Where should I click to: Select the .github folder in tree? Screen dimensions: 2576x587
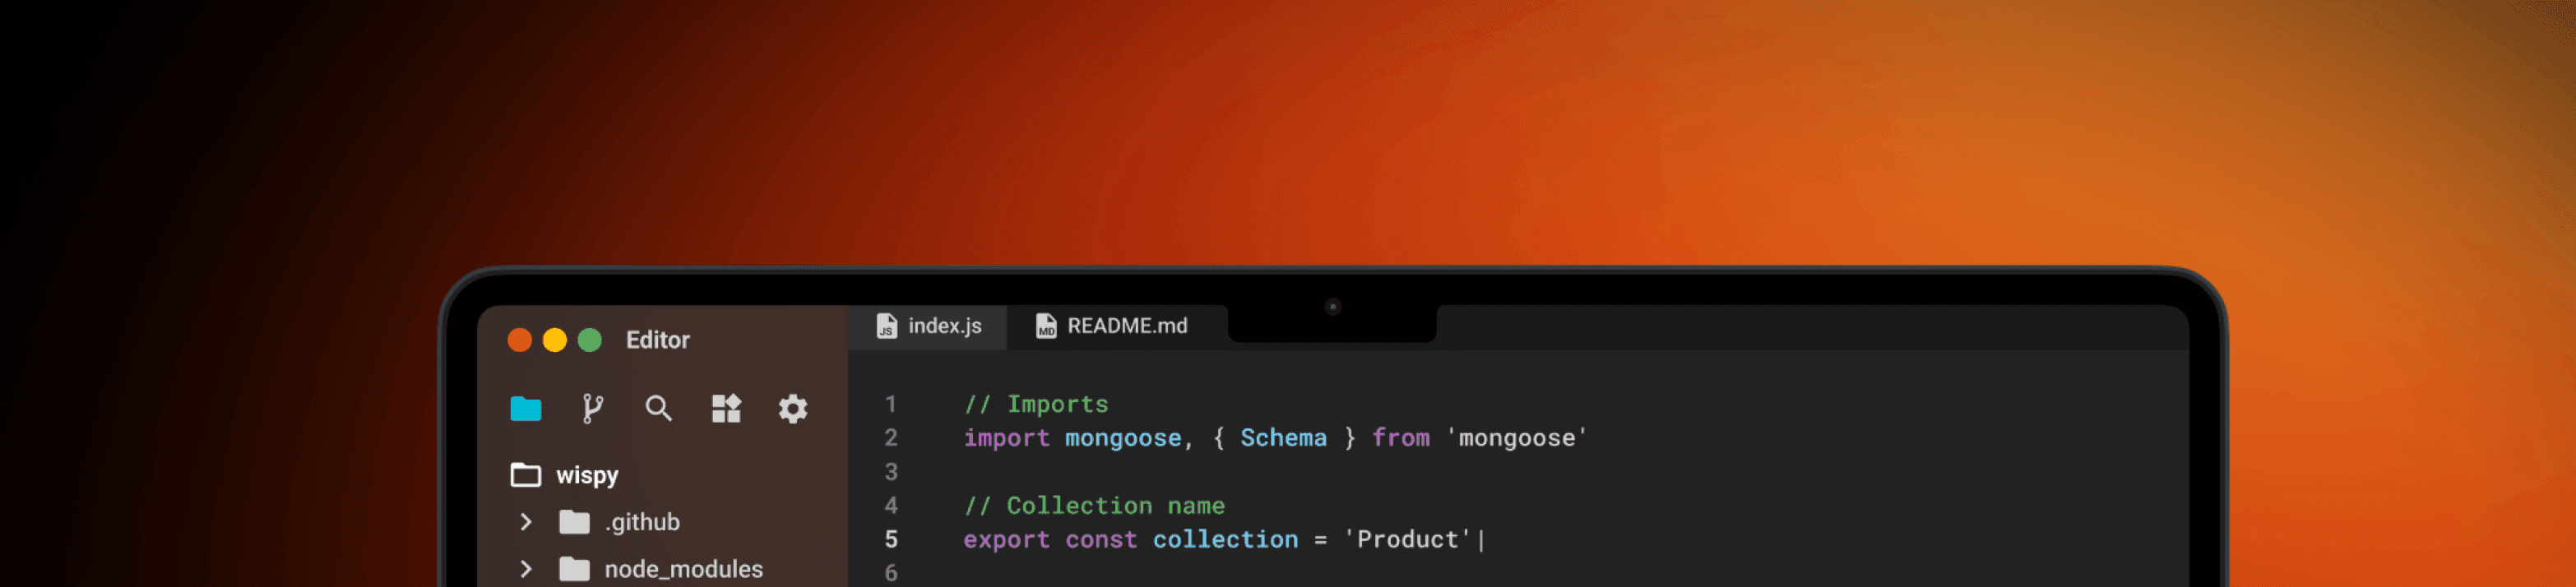pyautogui.click(x=641, y=522)
